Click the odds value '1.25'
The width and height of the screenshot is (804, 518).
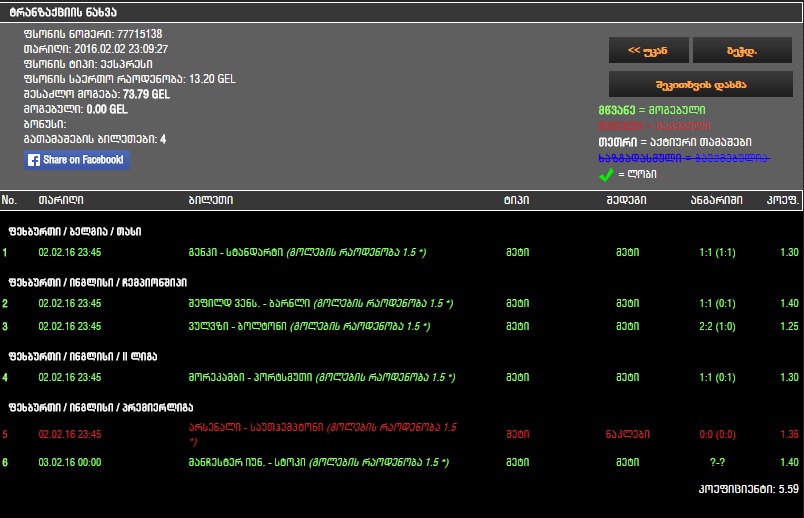tap(789, 326)
